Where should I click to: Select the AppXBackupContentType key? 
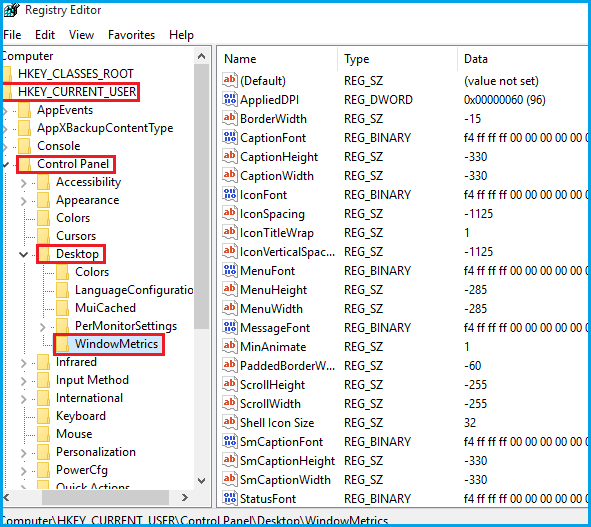coord(105,128)
